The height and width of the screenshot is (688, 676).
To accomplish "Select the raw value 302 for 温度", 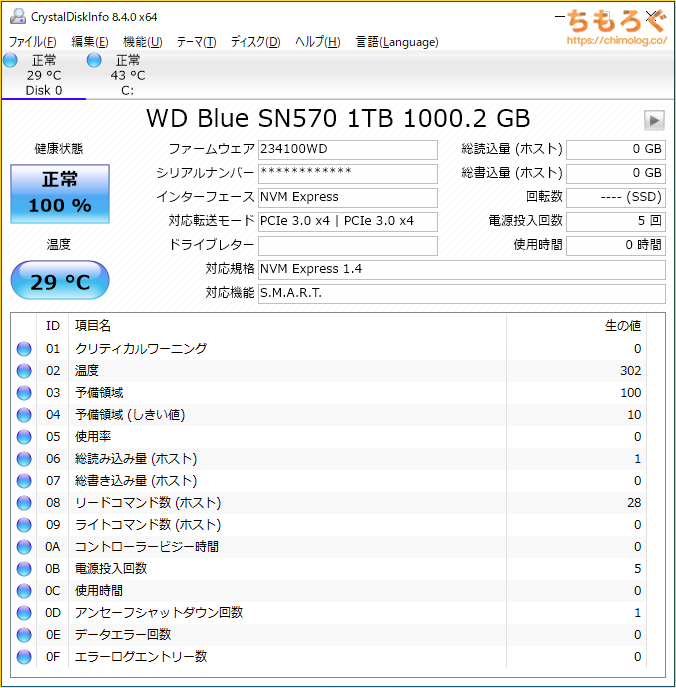I will pos(630,371).
